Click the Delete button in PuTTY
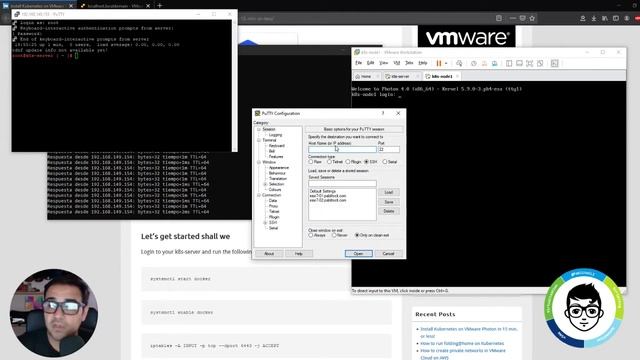Screen dimensions: 640x360 click(389, 211)
